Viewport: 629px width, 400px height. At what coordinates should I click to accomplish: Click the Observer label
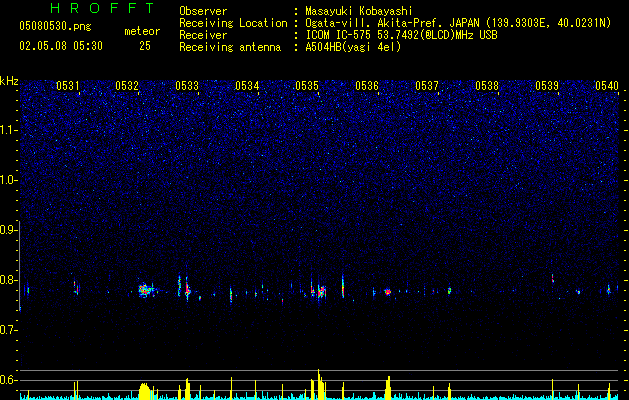click(x=203, y=11)
